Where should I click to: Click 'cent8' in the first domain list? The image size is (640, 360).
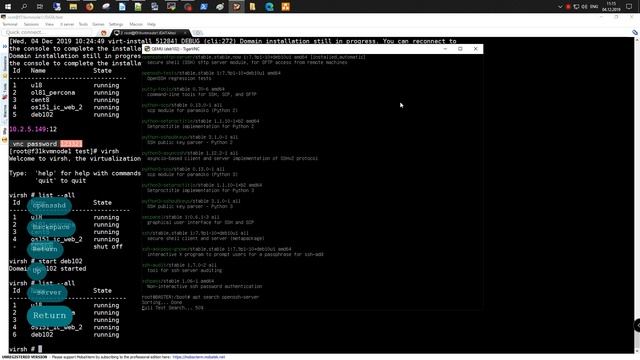point(40,100)
